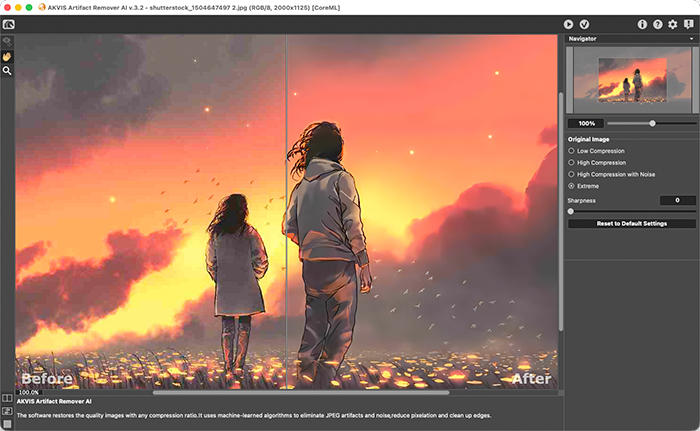Click the window title bar text

pyautogui.click(x=194, y=8)
